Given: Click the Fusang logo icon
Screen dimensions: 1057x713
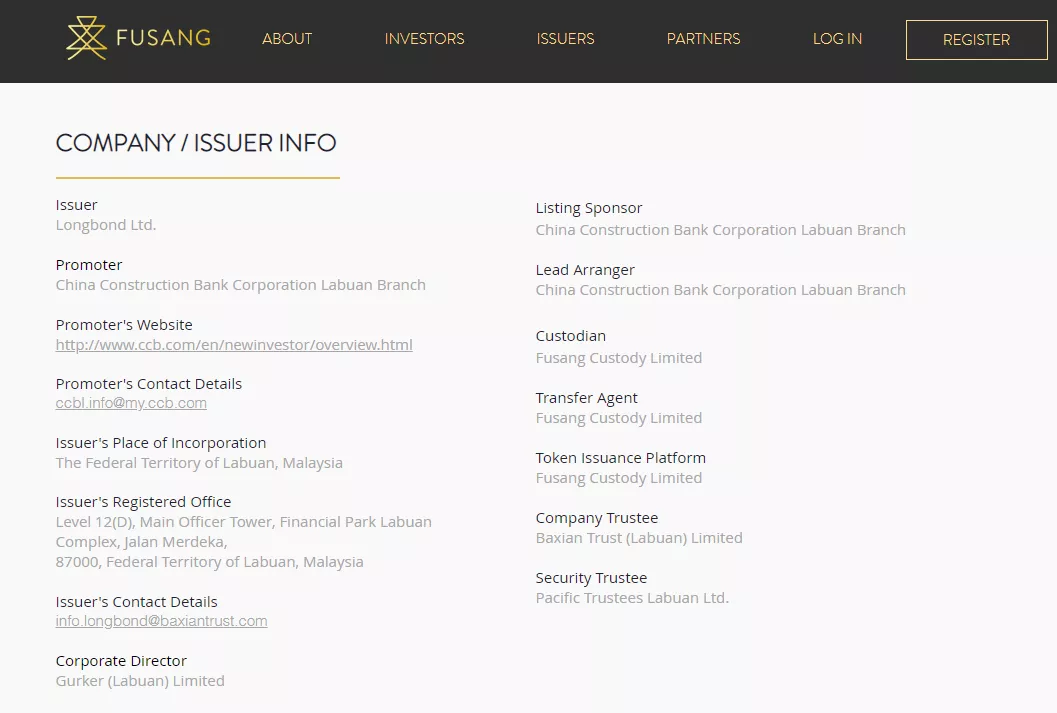Looking at the screenshot, I should (86, 38).
